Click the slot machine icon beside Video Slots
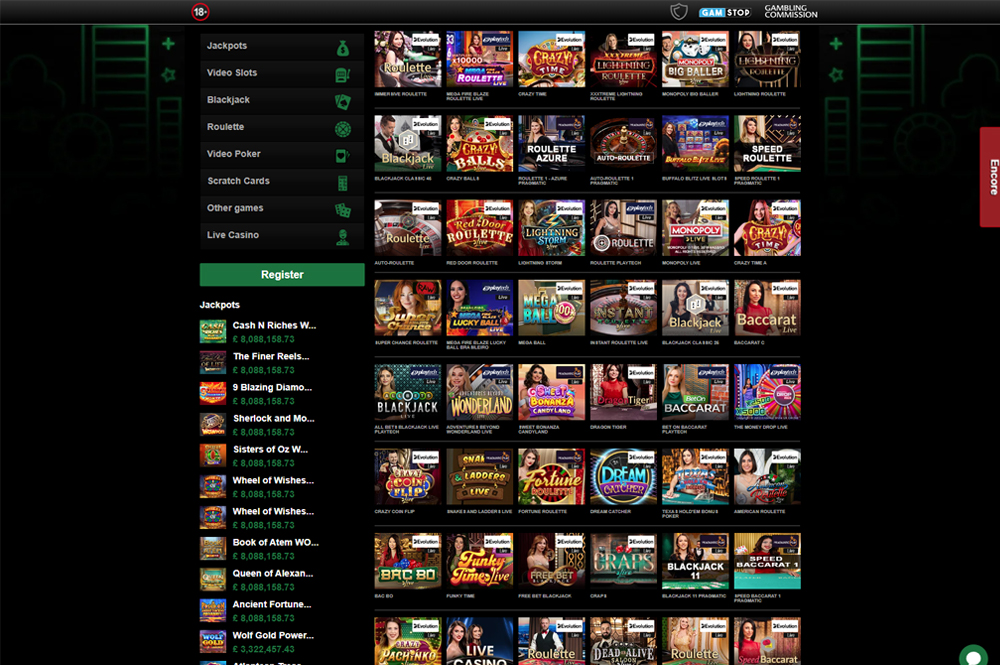 (x=342, y=75)
